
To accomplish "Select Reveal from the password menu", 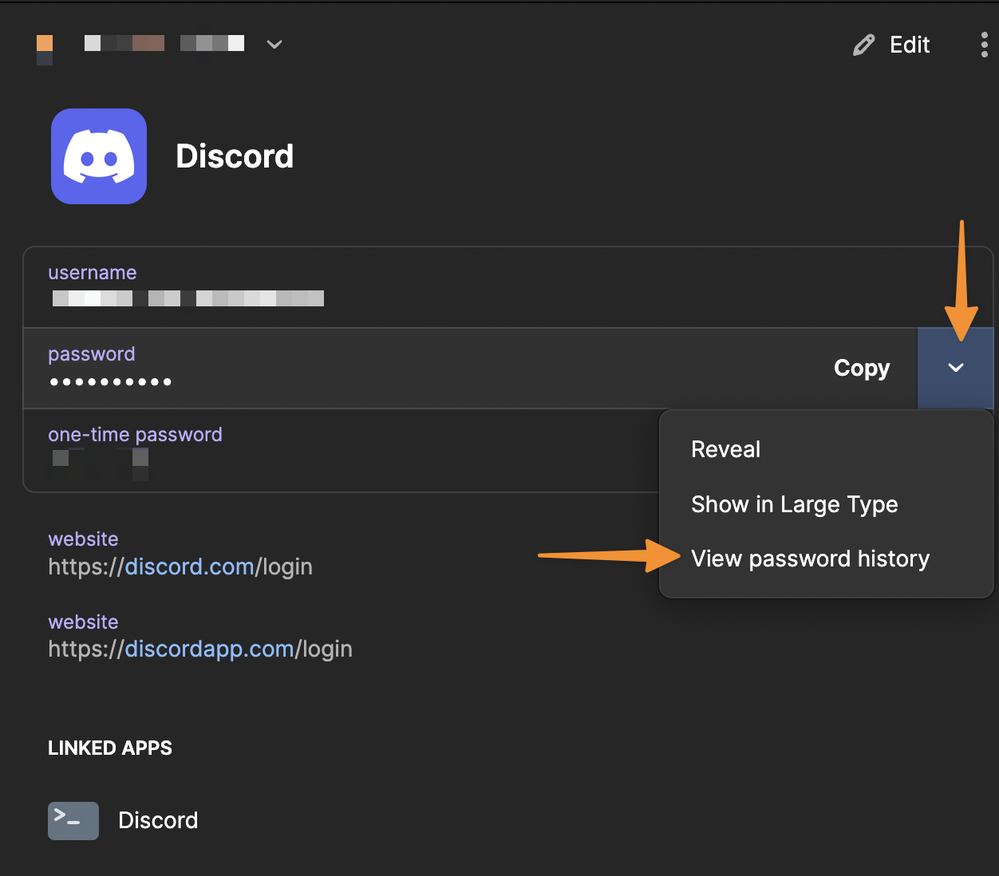I will (726, 450).
